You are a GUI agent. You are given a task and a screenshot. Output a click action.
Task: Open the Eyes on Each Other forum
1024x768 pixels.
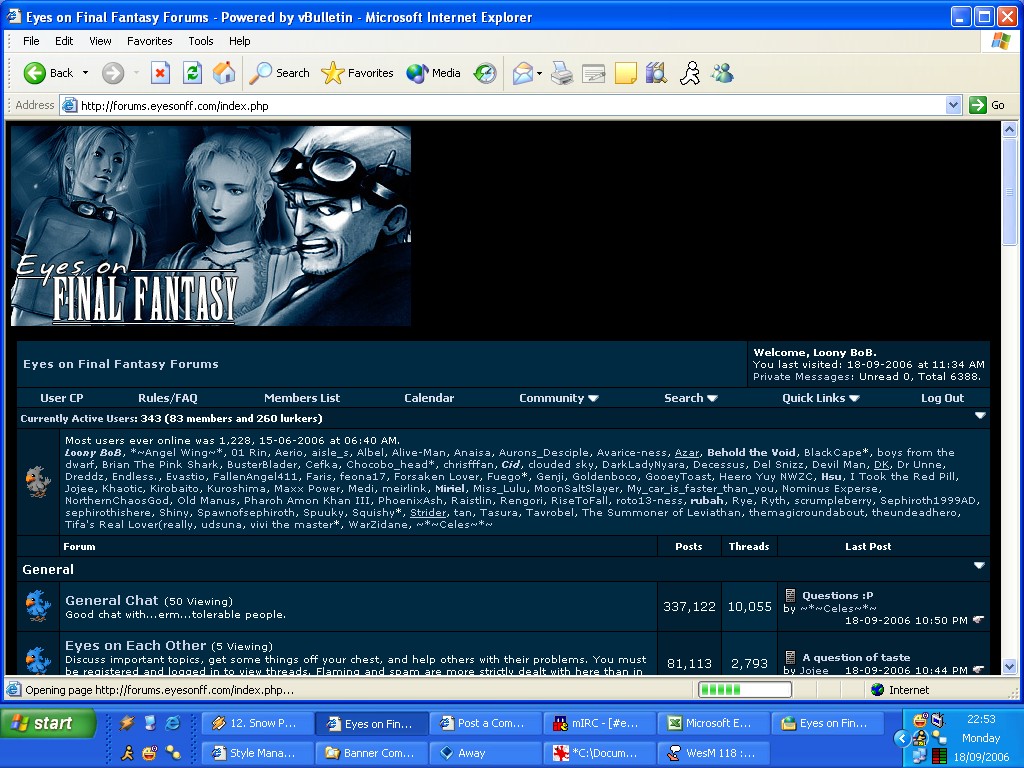coord(135,645)
